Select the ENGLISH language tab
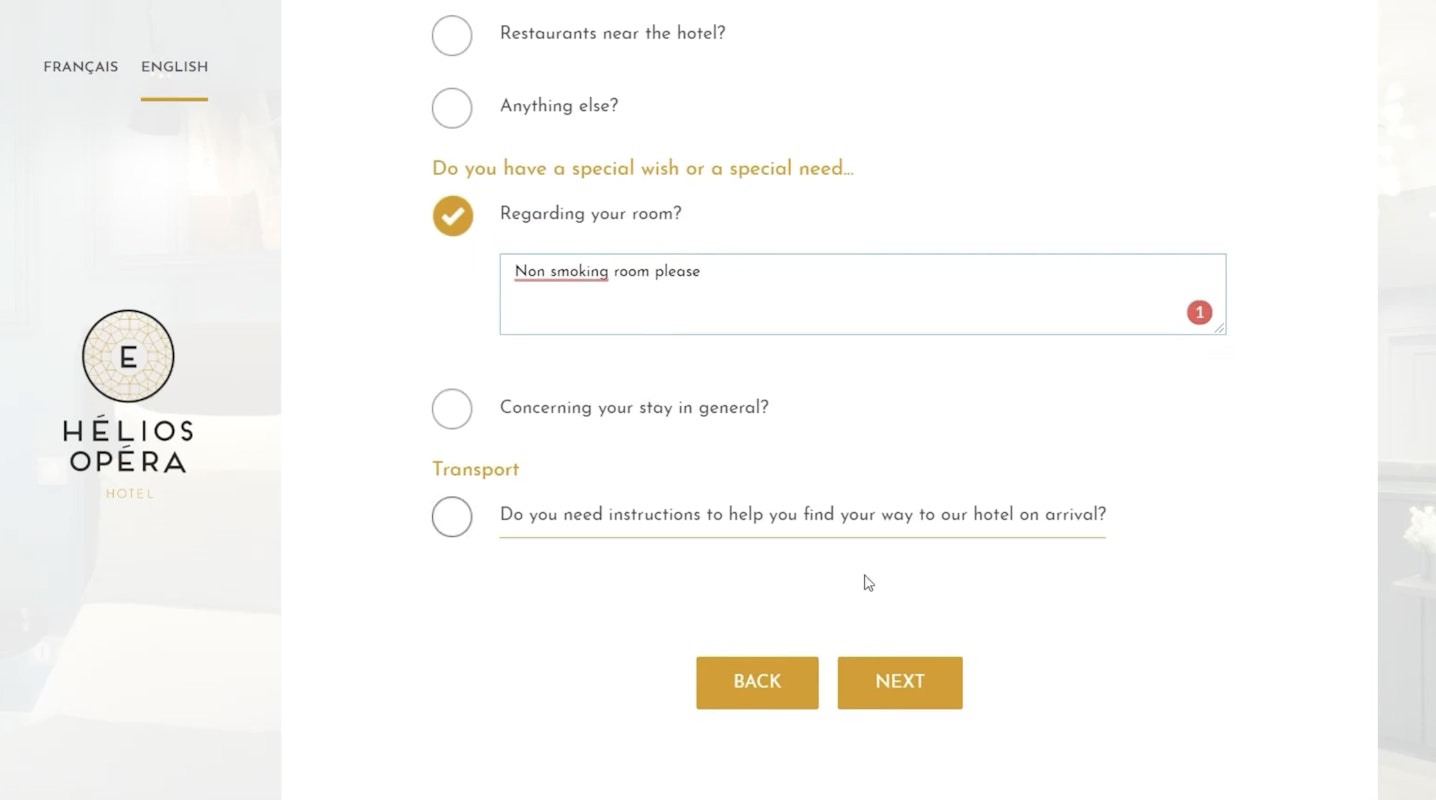 pyautogui.click(x=174, y=66)
